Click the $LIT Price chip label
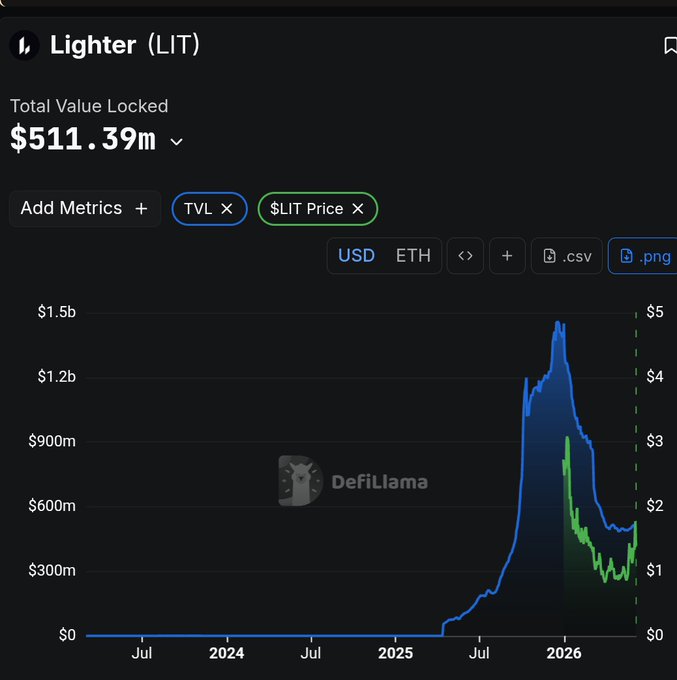This screenshot has width=677, height=680. pyautogui.click(x=306, y=209)
